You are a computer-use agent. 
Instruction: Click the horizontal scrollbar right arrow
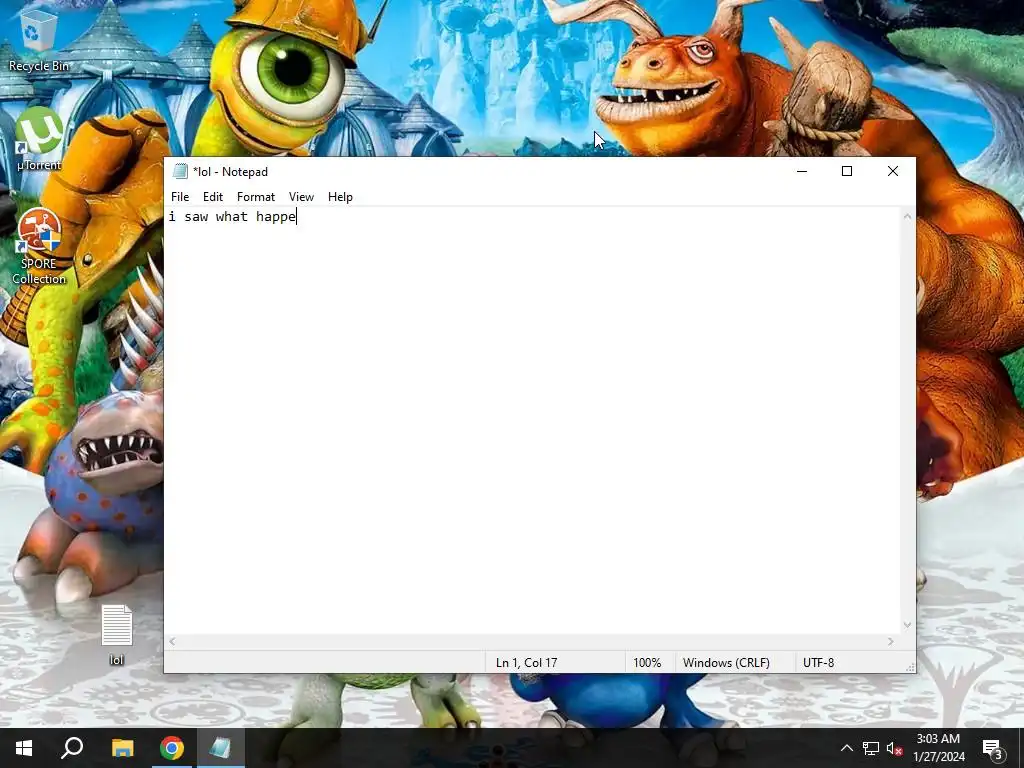(x=891, y=641)
